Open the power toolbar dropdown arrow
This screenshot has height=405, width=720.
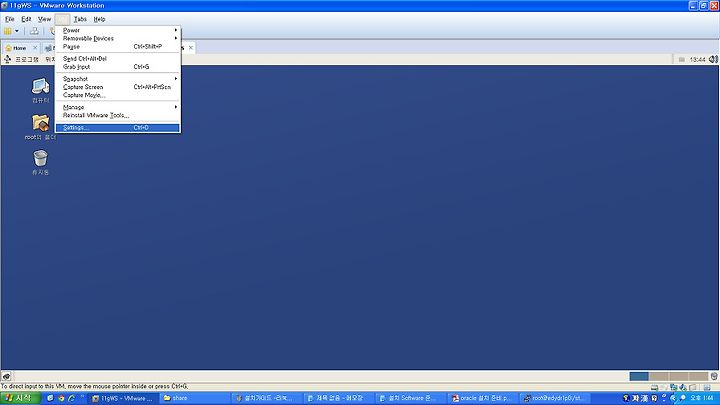tap(17, 31)
